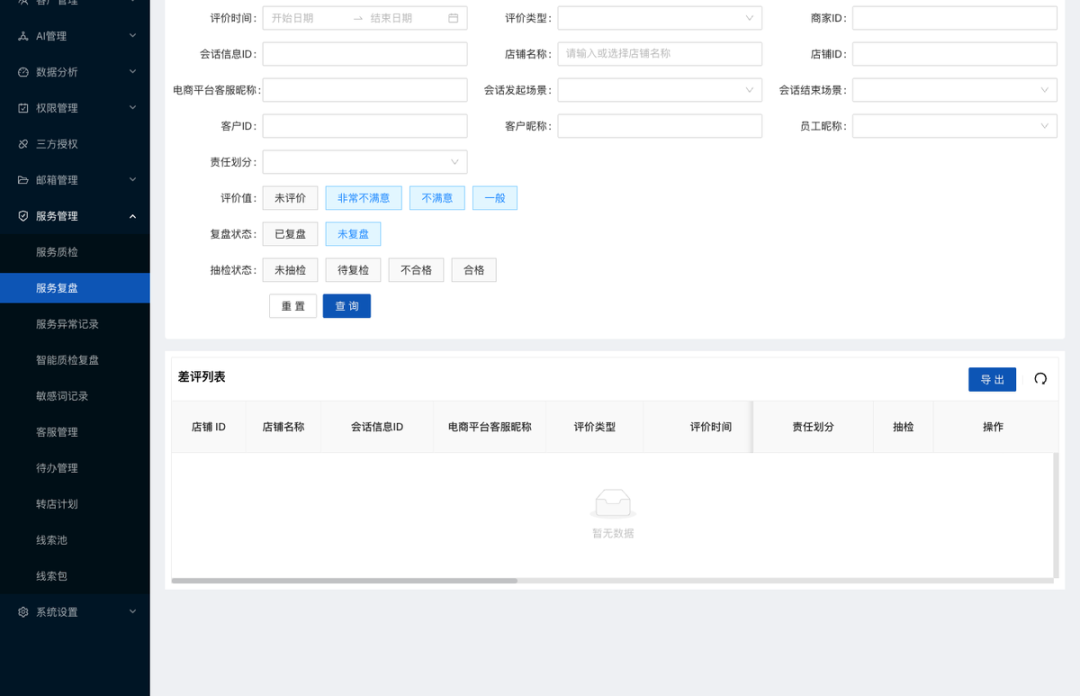Click the 店铺ID input field
The image size is (1080, 696).
click(x=955, y=54)
